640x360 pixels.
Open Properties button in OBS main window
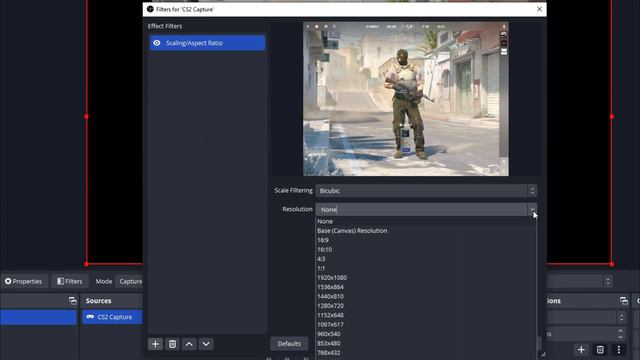tap(24, 281)
